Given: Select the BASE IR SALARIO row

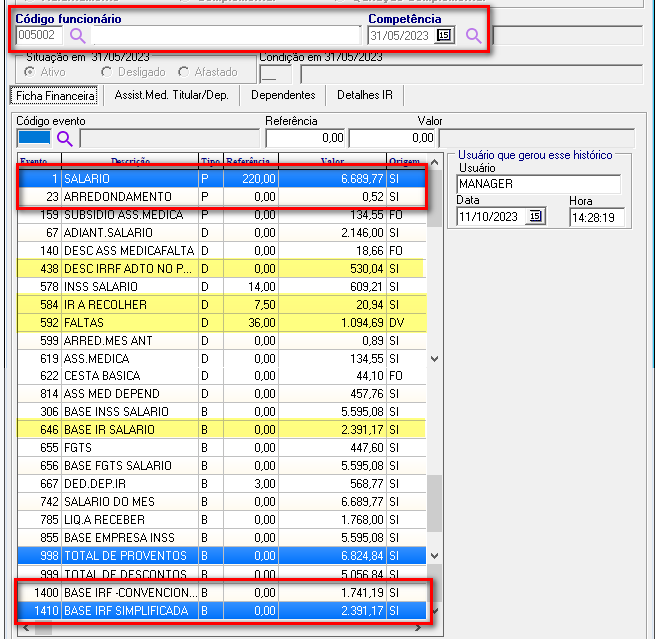Looking at the screenshot, I should (221, 429).
